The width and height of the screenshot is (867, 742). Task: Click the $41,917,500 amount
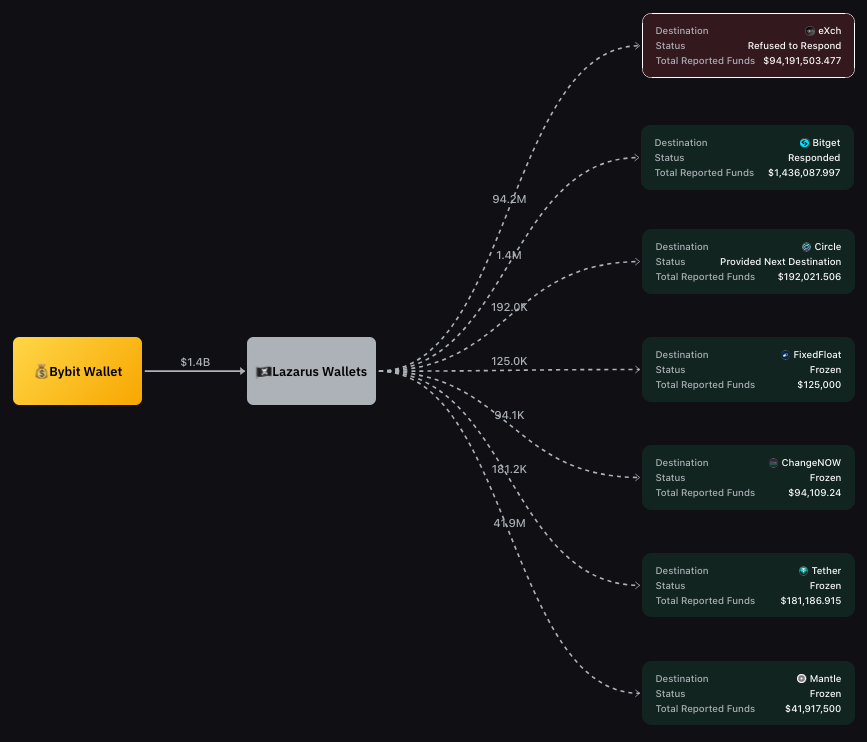[813, 708]
